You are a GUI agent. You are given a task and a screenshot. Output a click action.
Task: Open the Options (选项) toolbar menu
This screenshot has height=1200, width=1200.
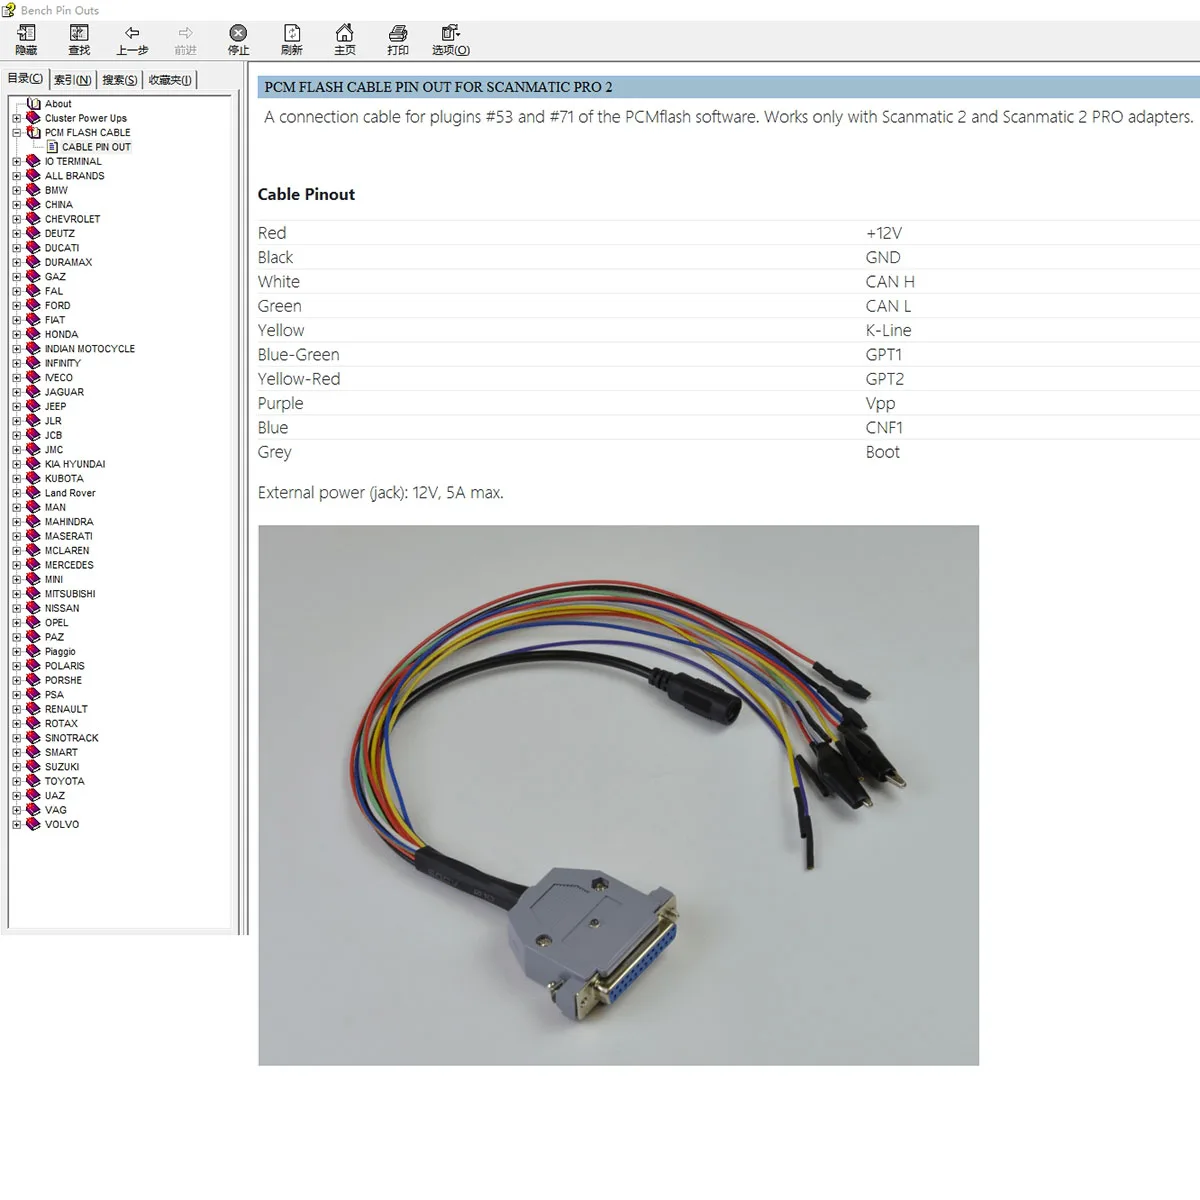(x=450, y=40)
